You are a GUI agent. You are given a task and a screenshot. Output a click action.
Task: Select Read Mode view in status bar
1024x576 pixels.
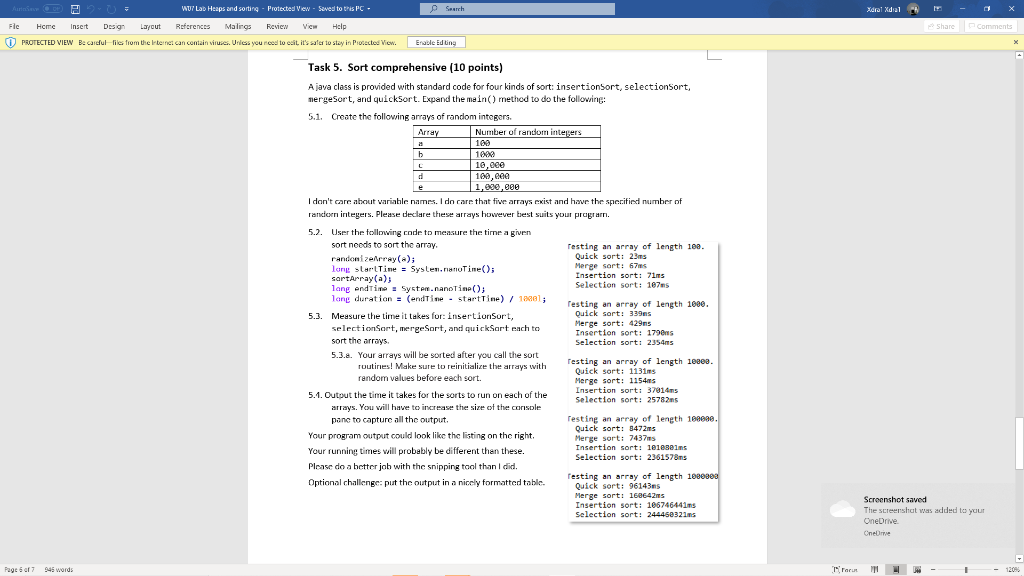pos(875,571)
